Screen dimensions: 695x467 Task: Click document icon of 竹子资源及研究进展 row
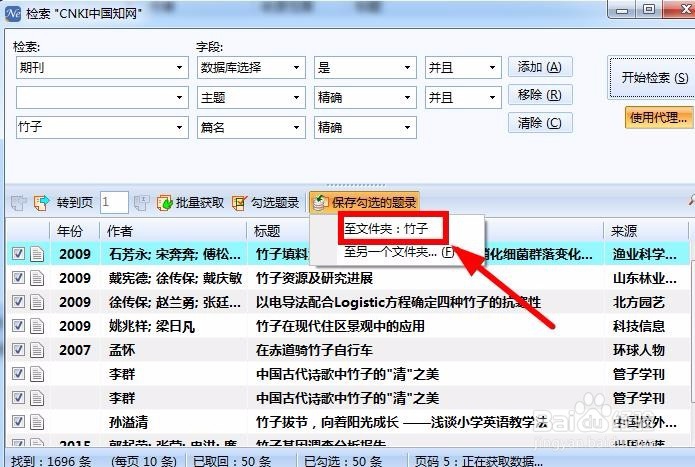click(x=37, y=278)
